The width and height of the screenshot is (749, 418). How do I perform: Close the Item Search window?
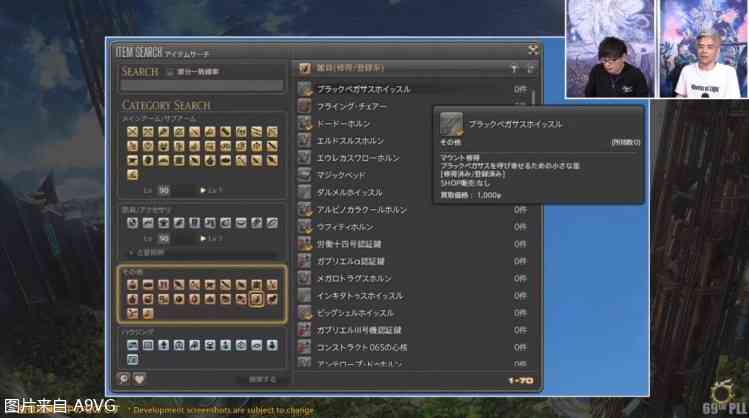(x=533, y=50)
